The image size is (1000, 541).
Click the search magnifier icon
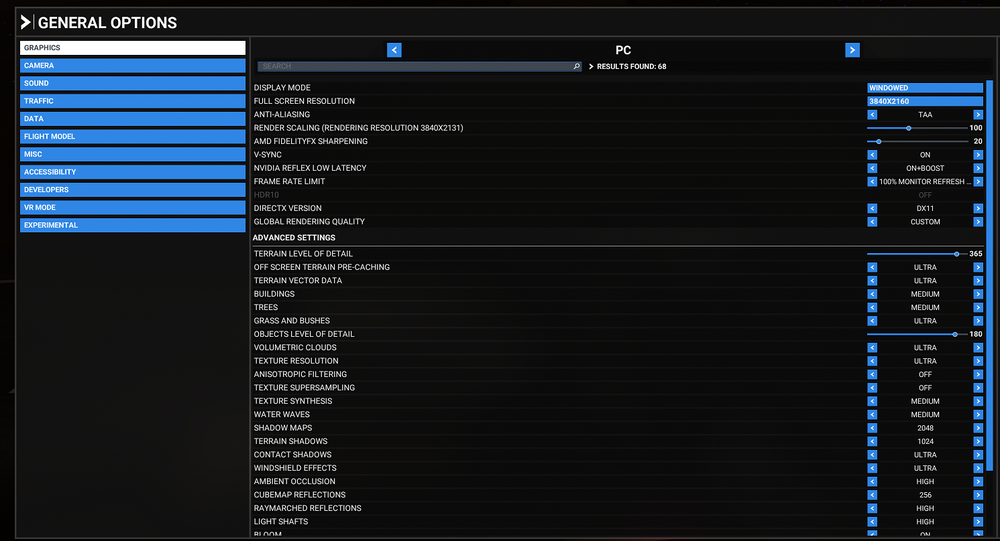[x=576, y=66]
